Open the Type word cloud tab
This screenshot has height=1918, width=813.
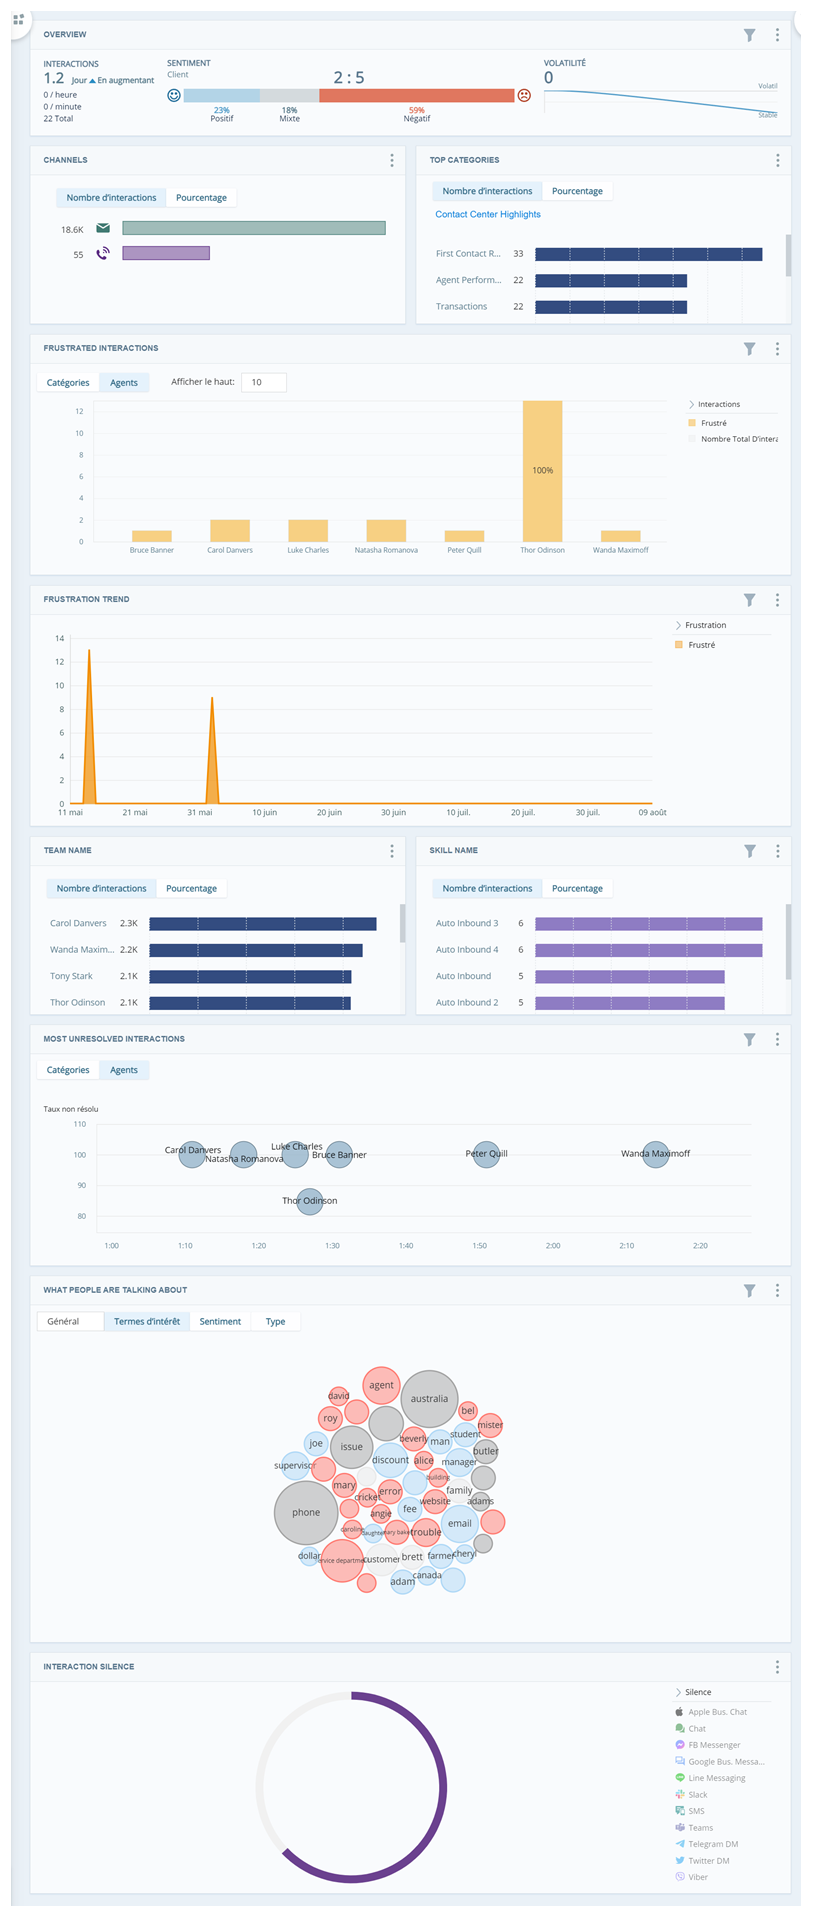276,1322
